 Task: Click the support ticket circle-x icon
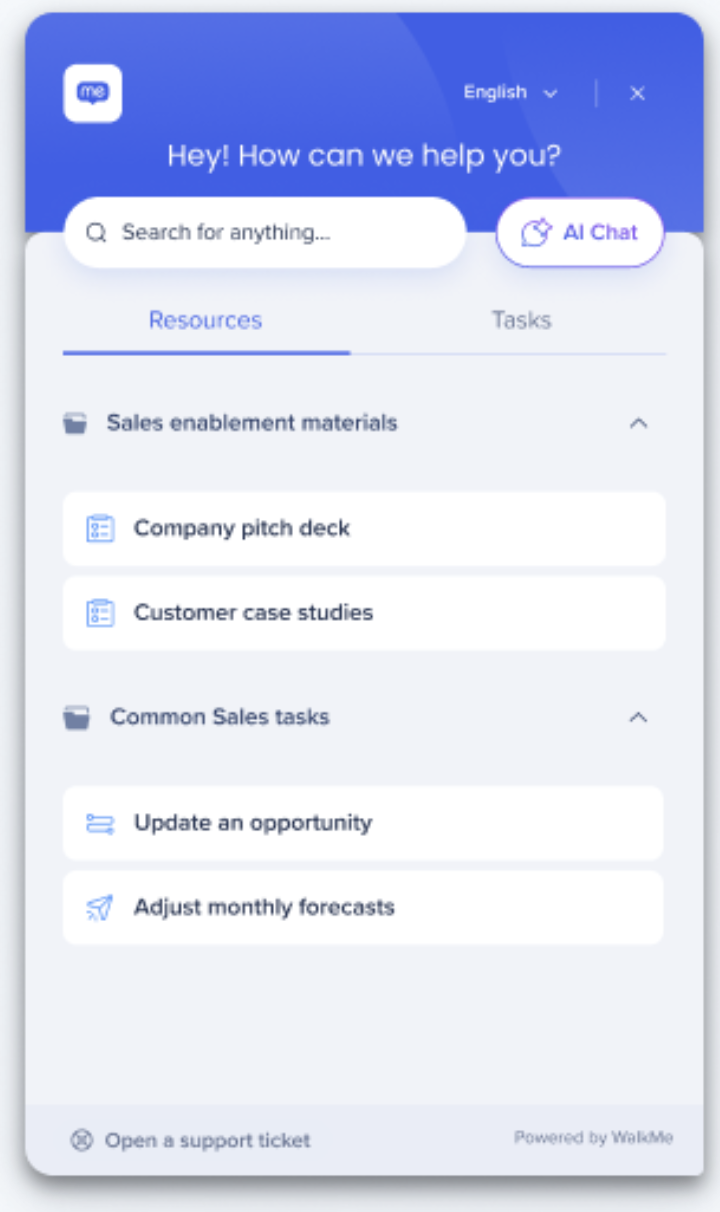[x=82, y=1140]
